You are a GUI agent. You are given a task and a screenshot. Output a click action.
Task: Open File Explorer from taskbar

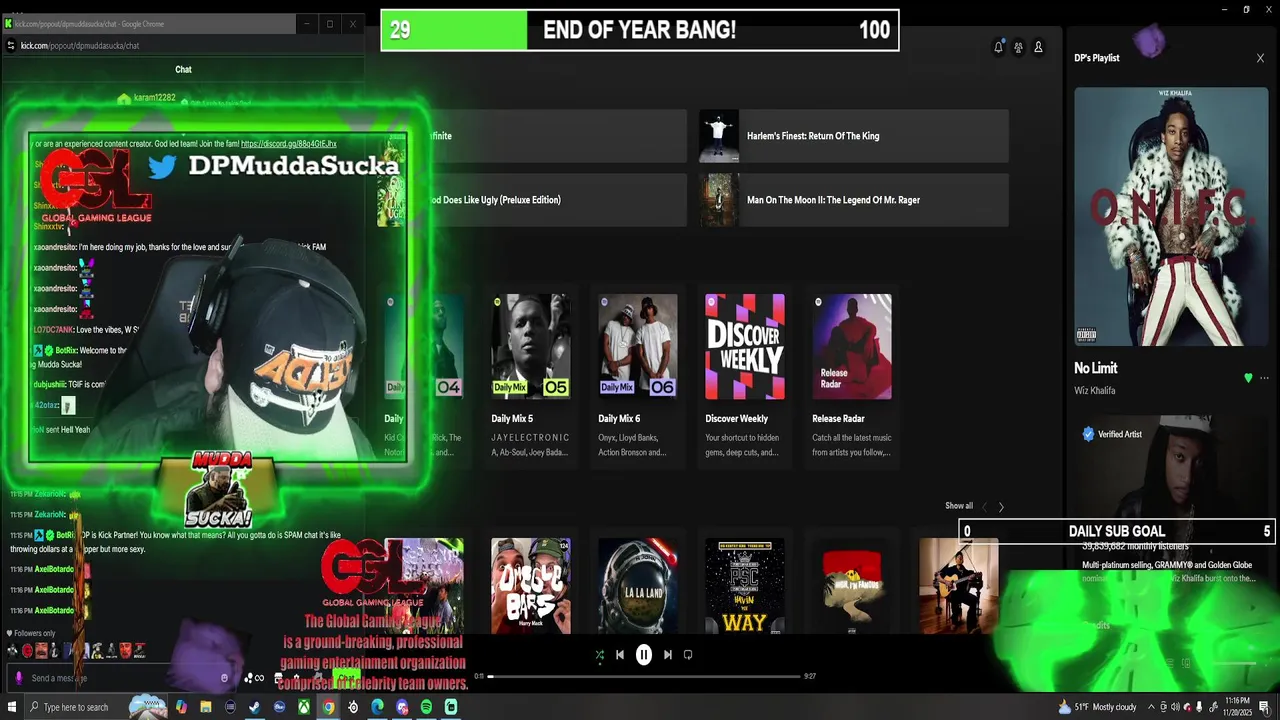(206, 707)
